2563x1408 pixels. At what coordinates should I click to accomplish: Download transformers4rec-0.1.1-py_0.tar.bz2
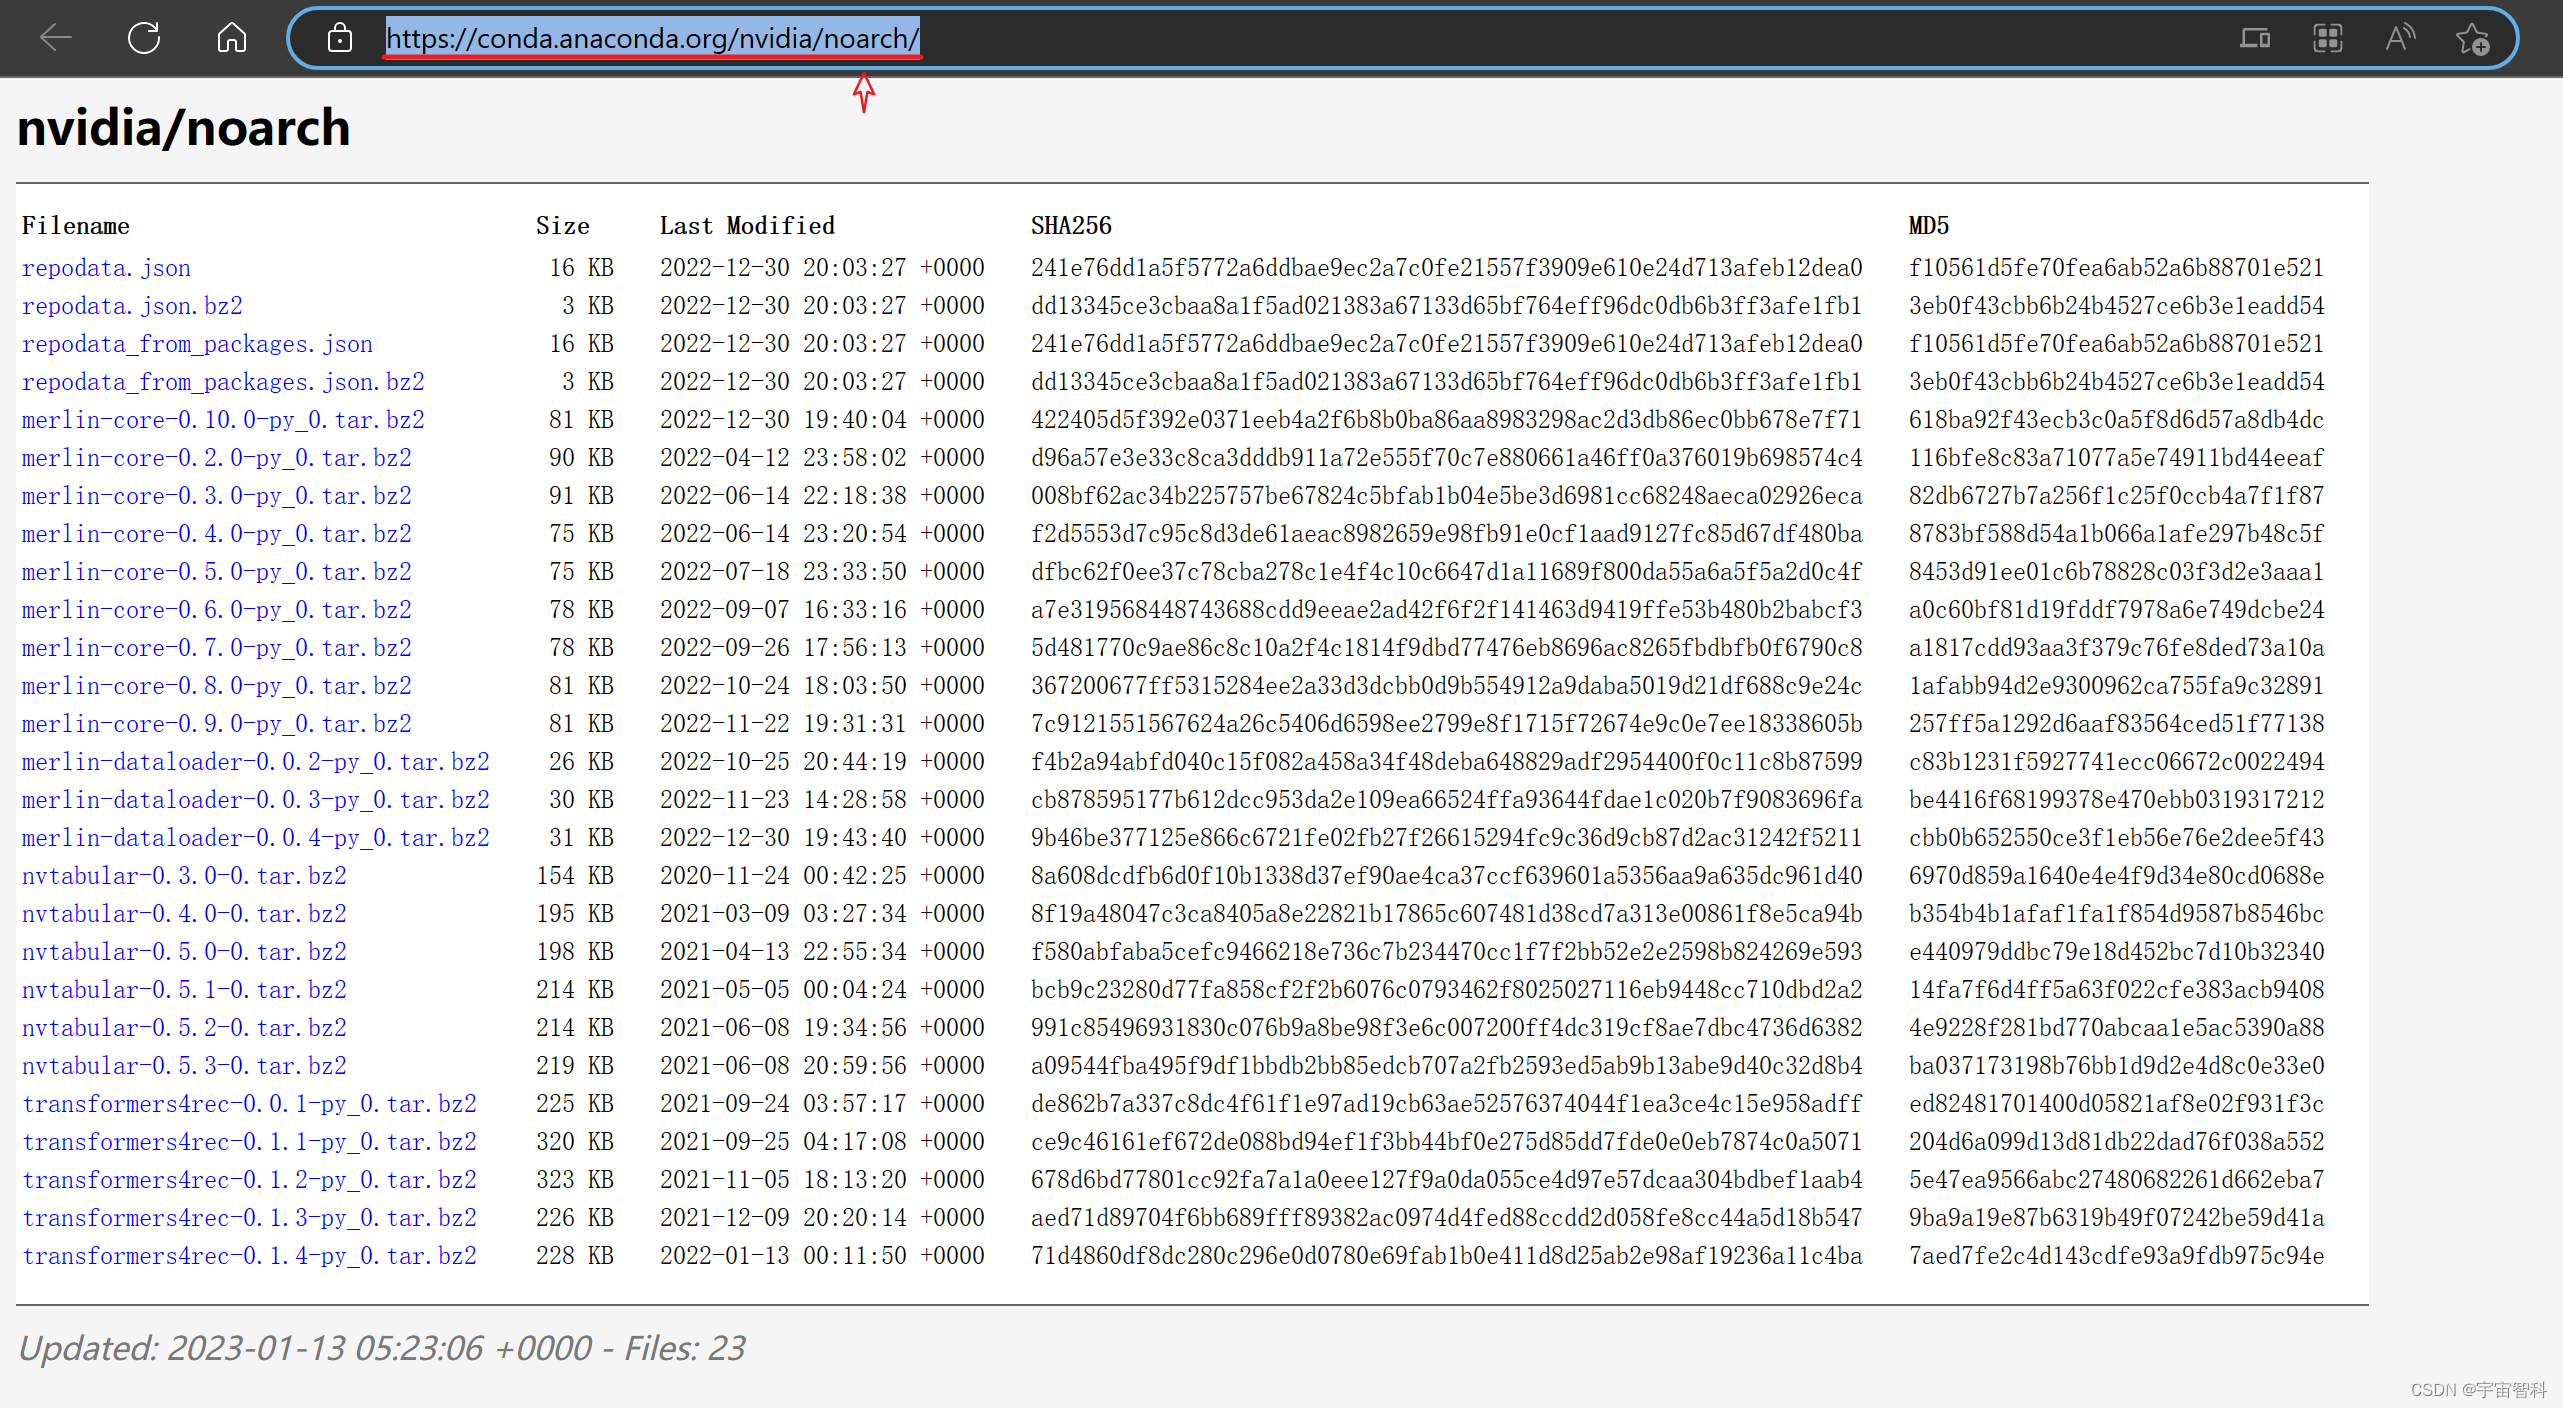(249, 1142)
